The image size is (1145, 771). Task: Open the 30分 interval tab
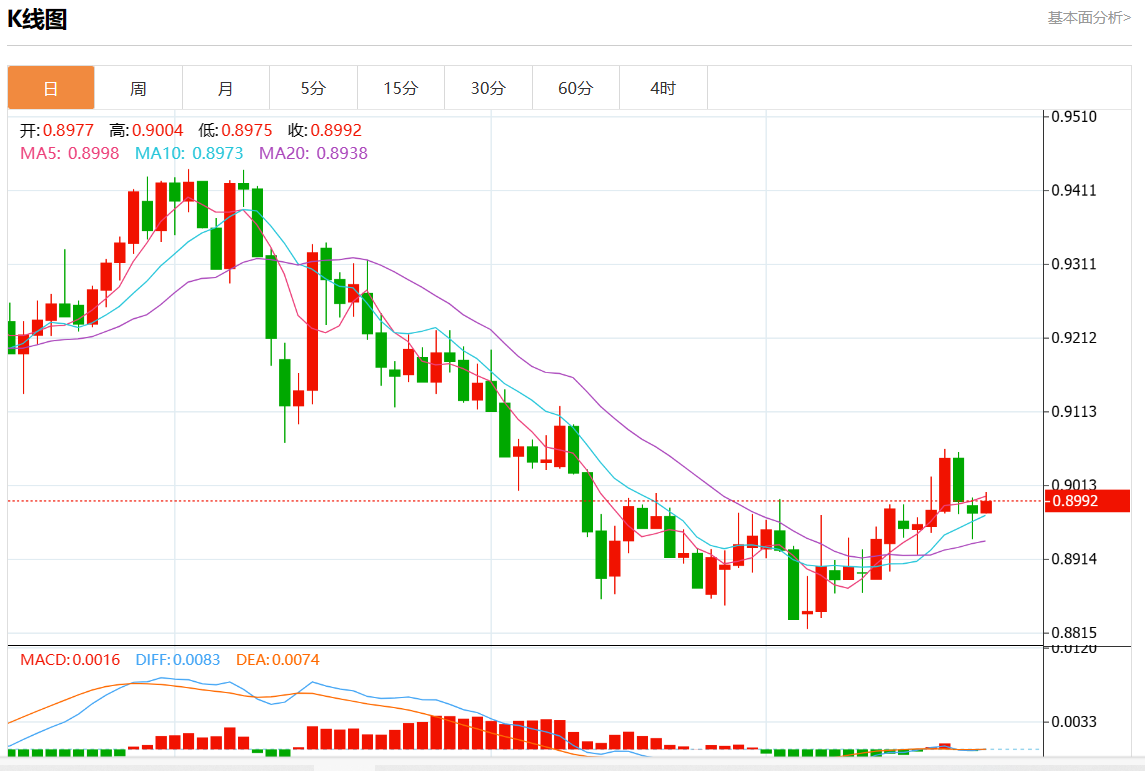489,88
